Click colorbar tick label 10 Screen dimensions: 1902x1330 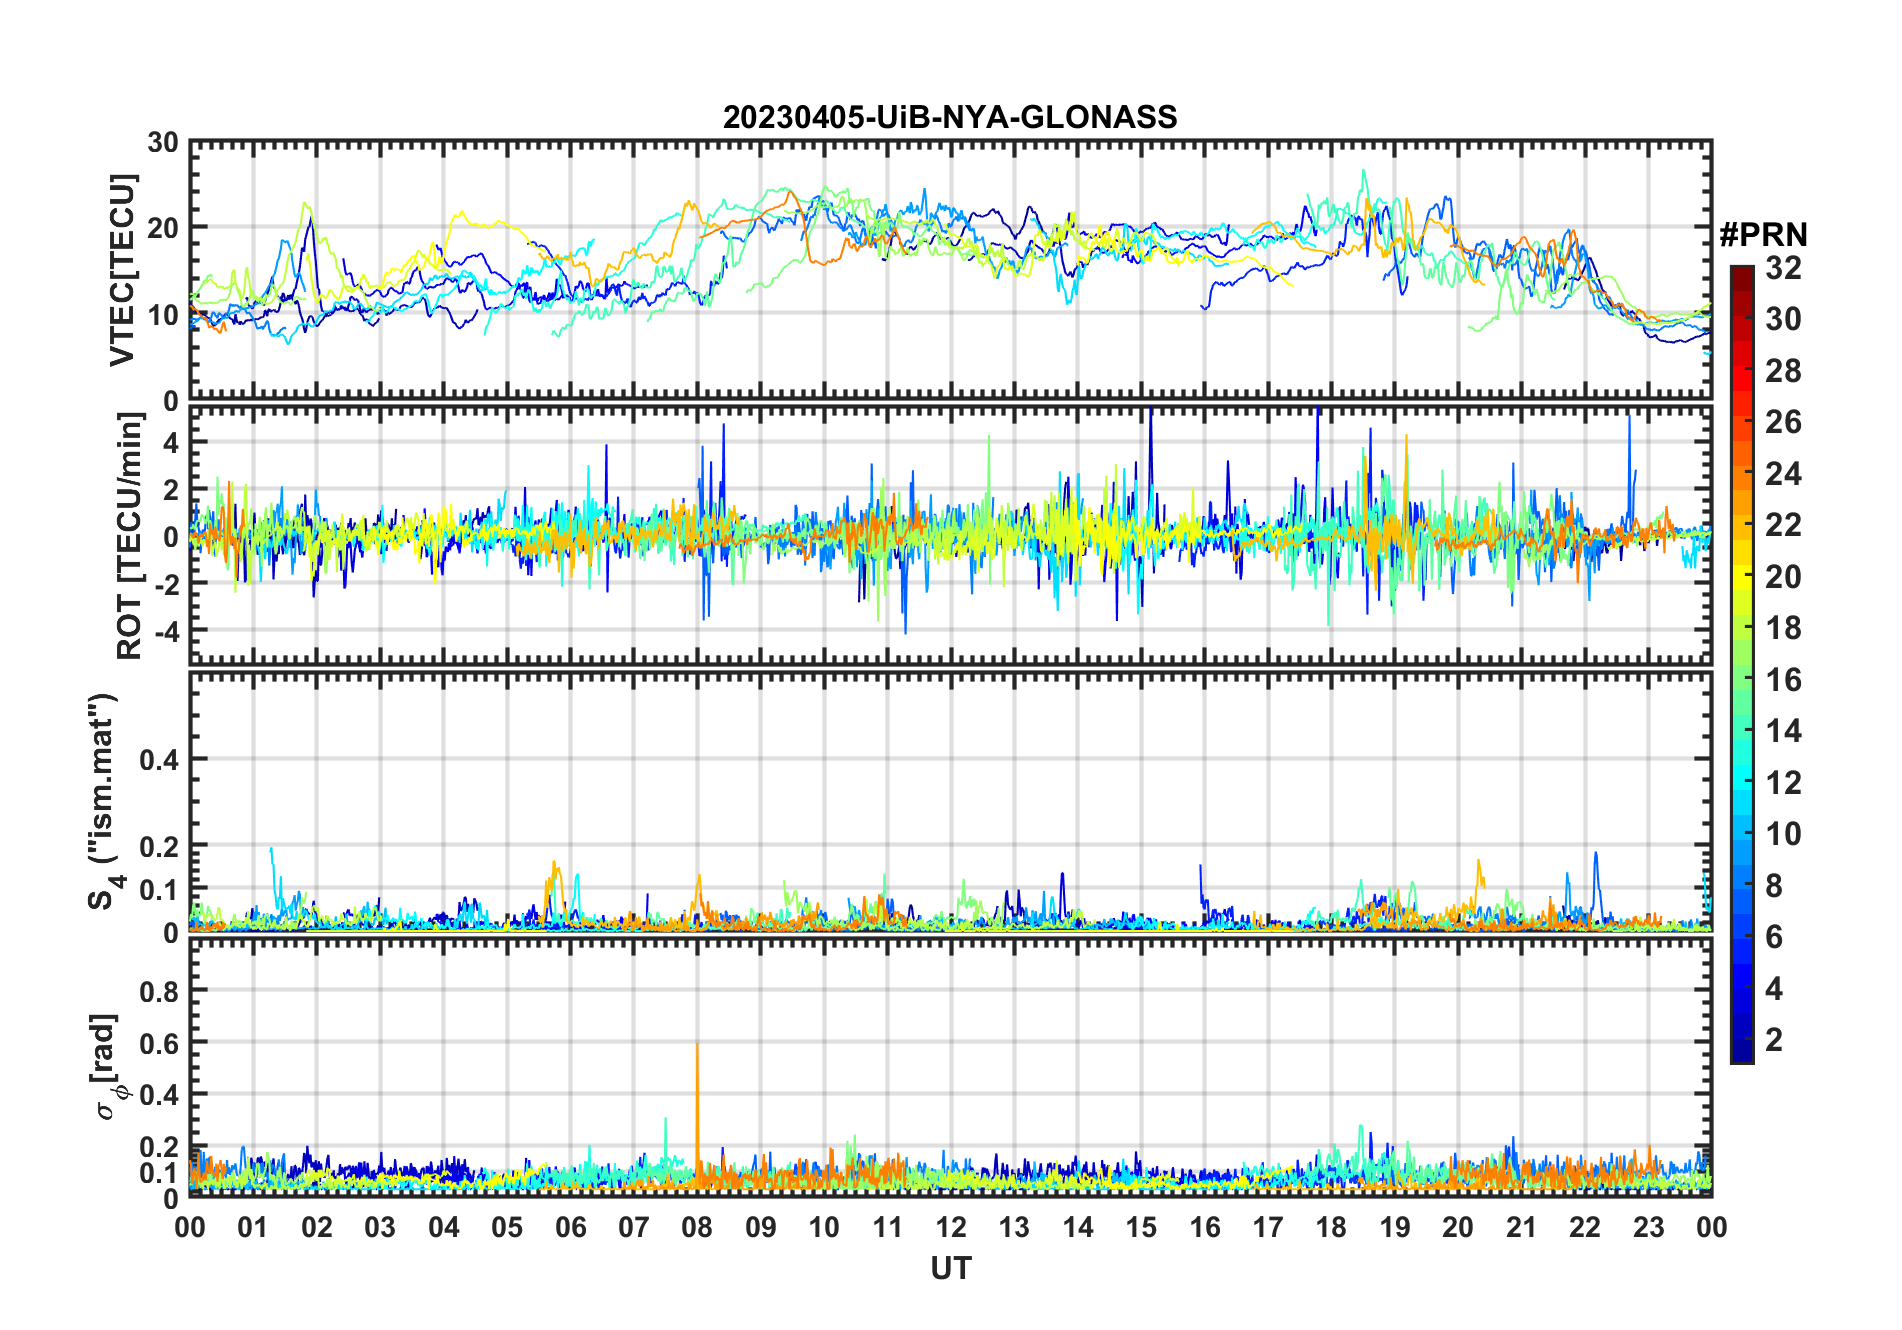point(1783,834)
